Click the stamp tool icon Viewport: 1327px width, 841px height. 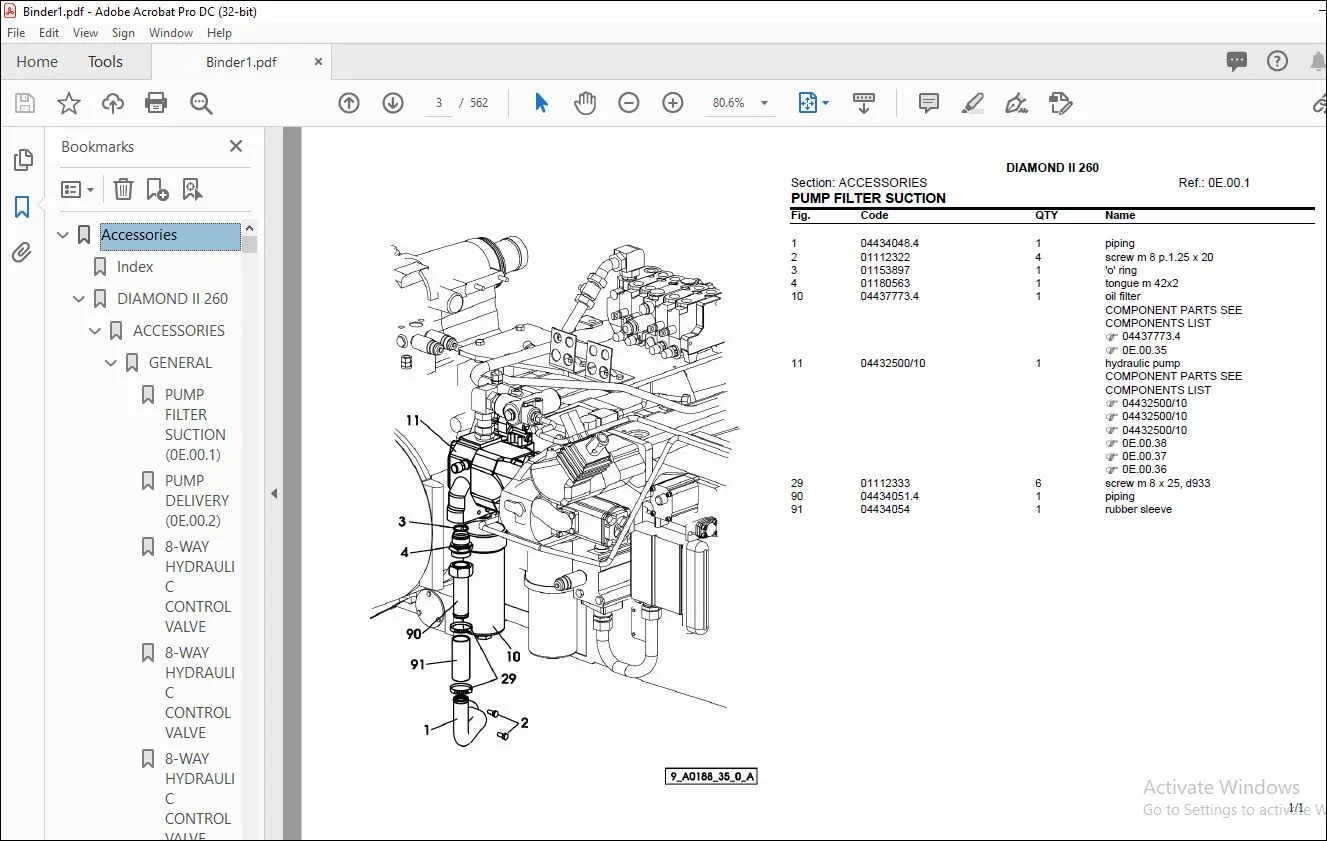pos(1061,103)
